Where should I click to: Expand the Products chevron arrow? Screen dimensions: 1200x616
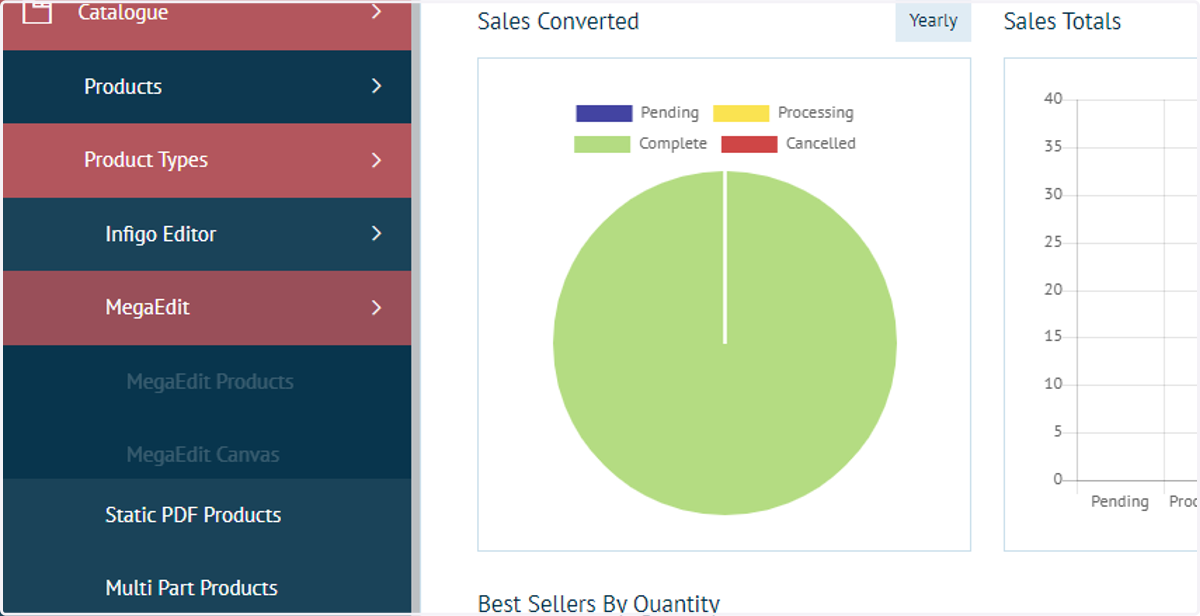coord(376,86)
